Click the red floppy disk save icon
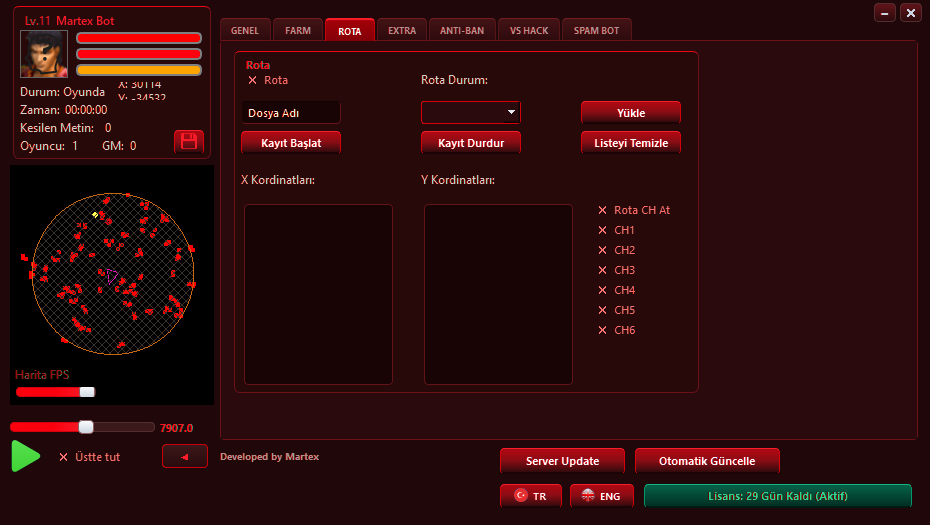Viewport: 930px width, 525px height. coord(189,141)
